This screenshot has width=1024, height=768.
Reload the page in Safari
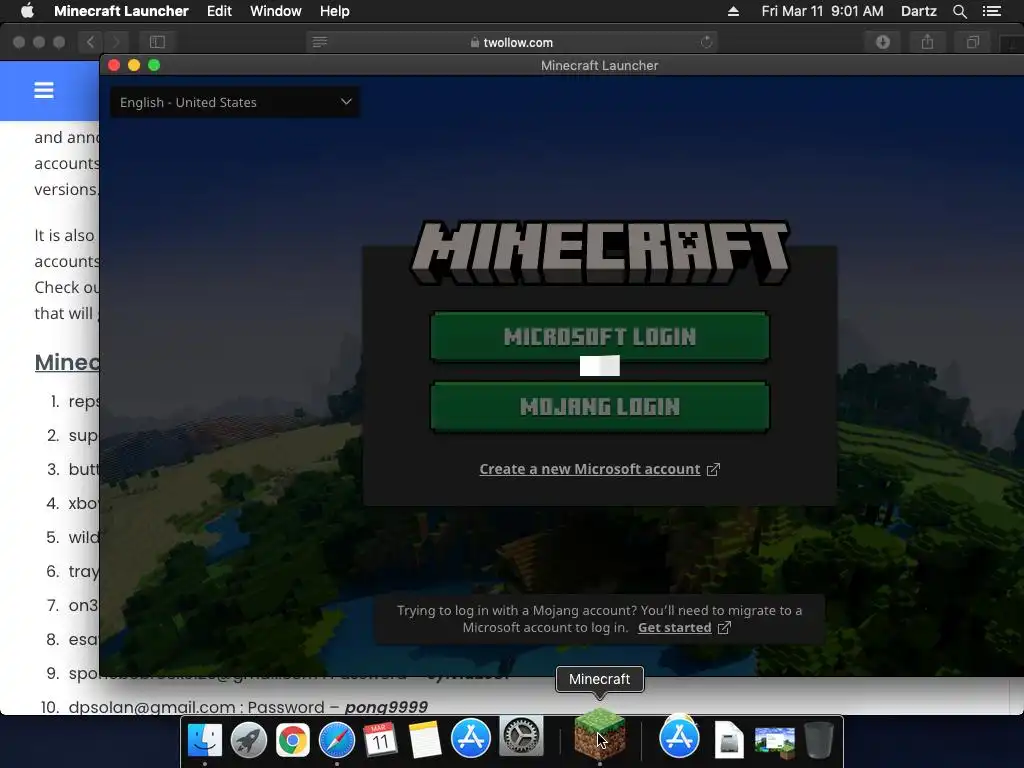[706, 42]
